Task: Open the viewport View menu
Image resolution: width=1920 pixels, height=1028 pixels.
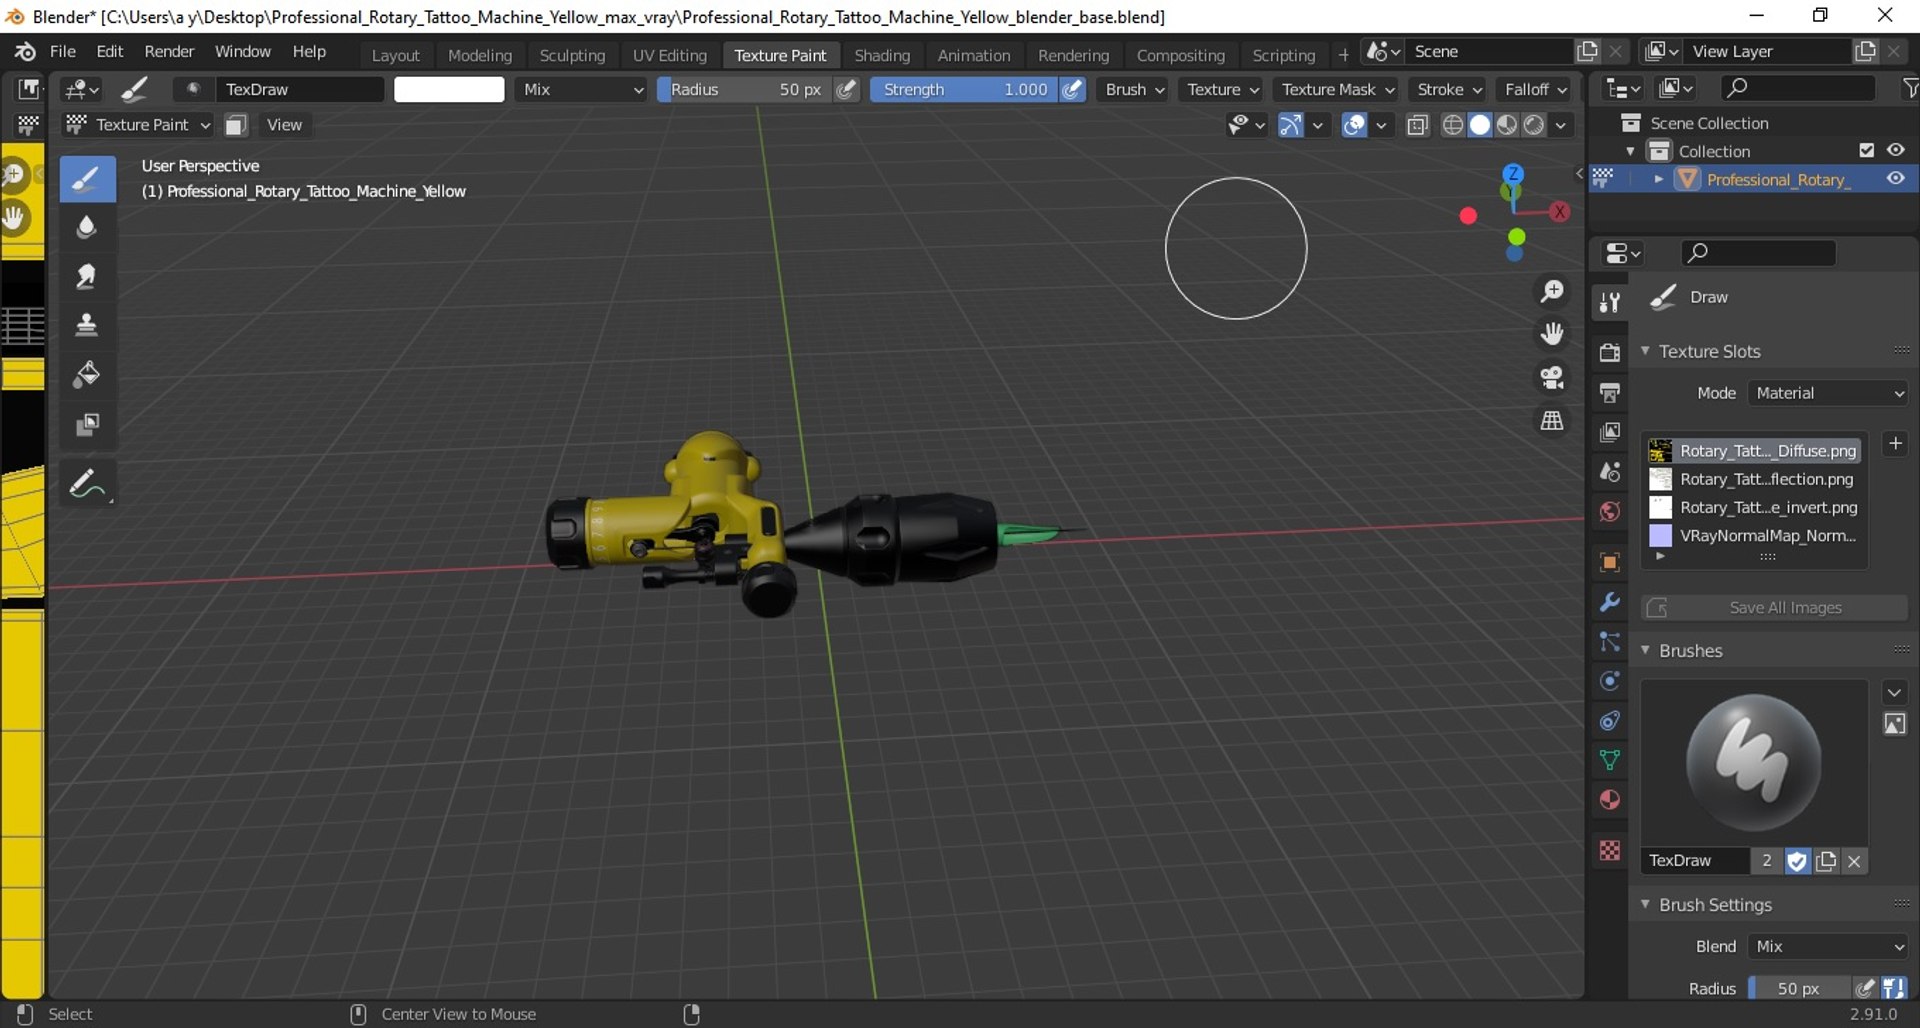Action: click(x=284, y=124)
